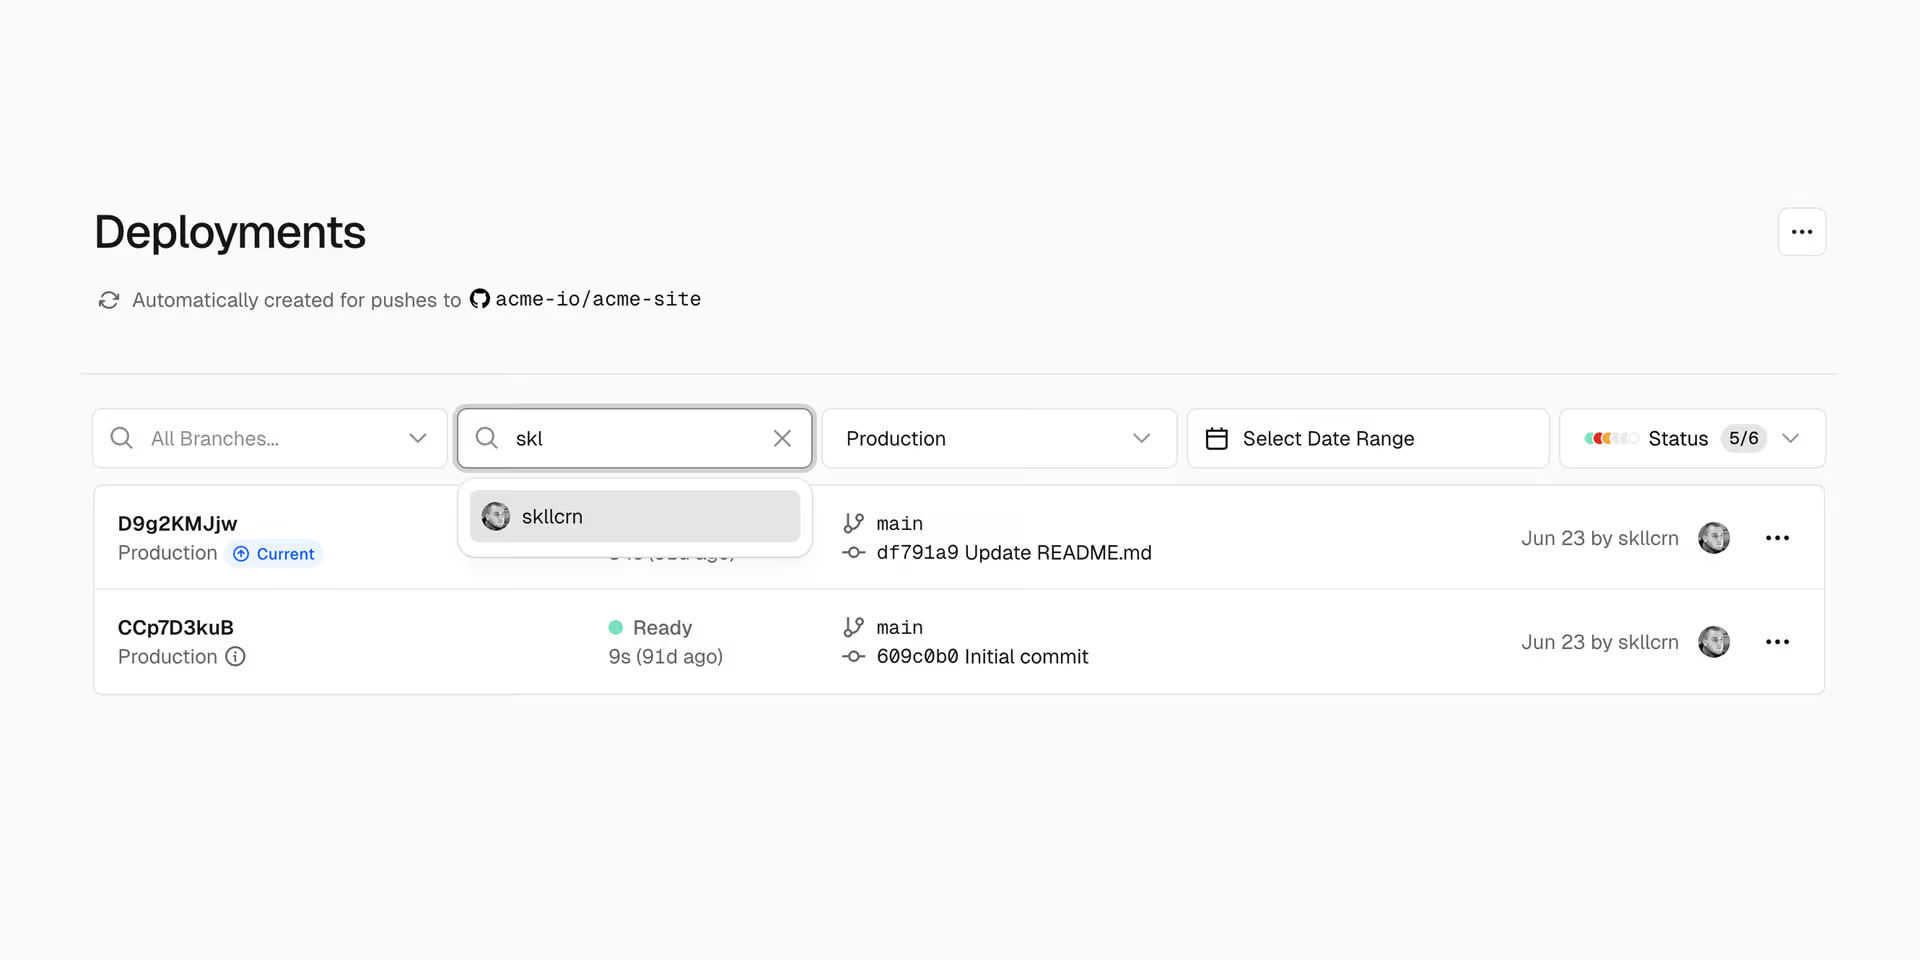The image size is (1920, 960).
Task: Click skllcrn avatar on Initial commit row
Action: click(1713, 642)
